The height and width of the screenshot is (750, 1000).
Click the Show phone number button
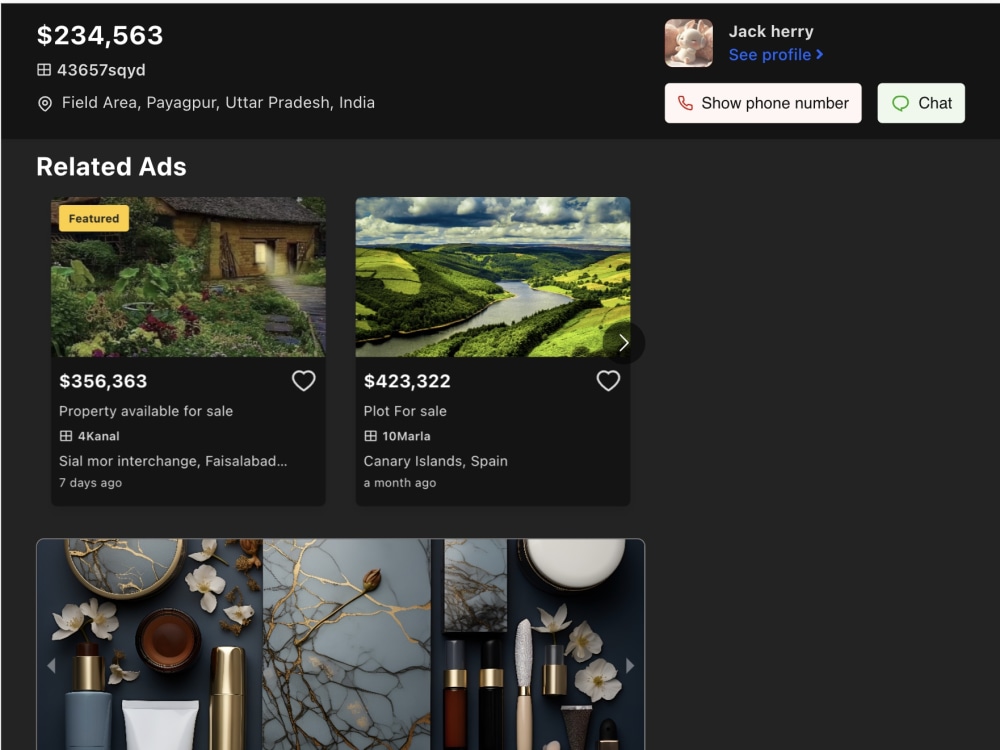[x=763, y=103]
